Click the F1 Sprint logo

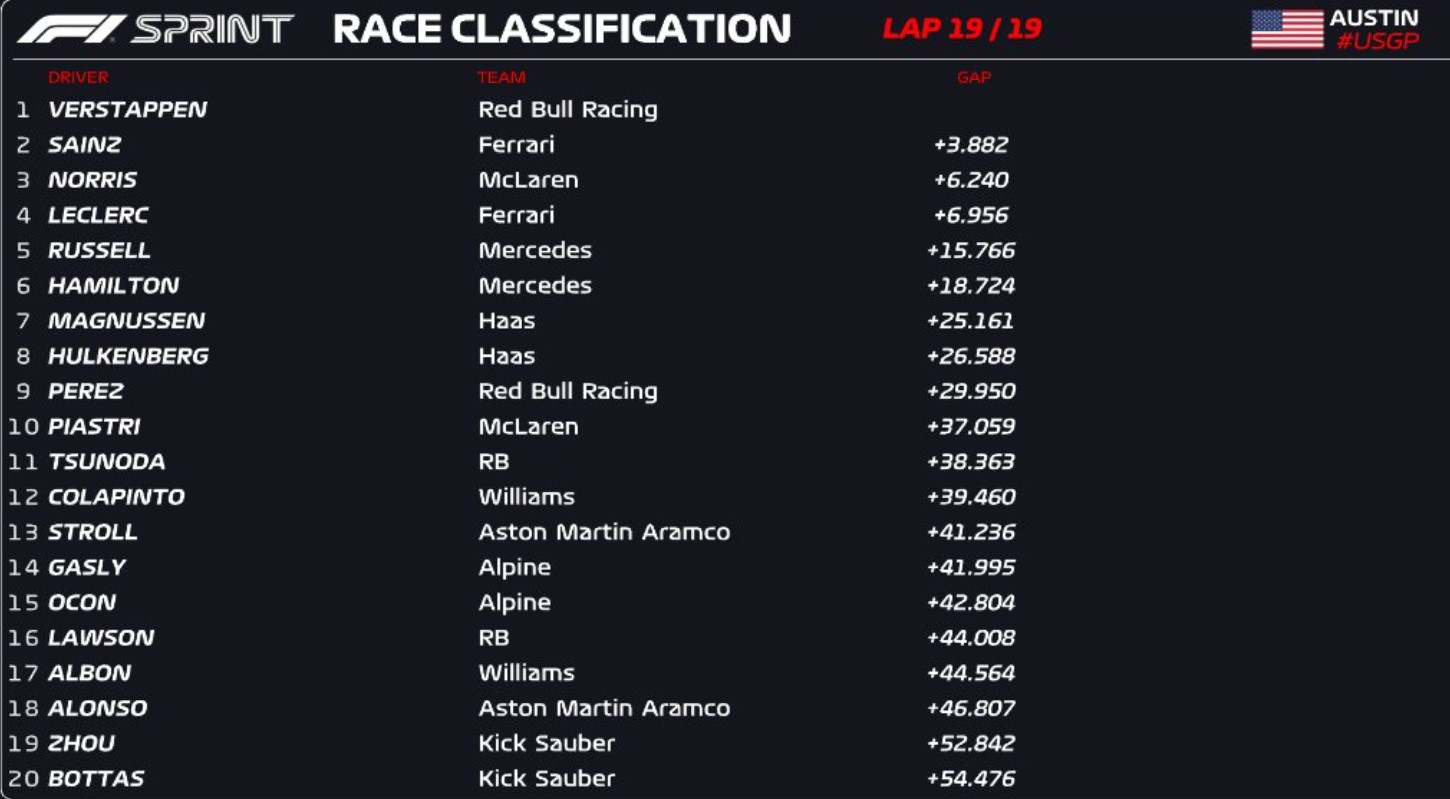(155, 29)
